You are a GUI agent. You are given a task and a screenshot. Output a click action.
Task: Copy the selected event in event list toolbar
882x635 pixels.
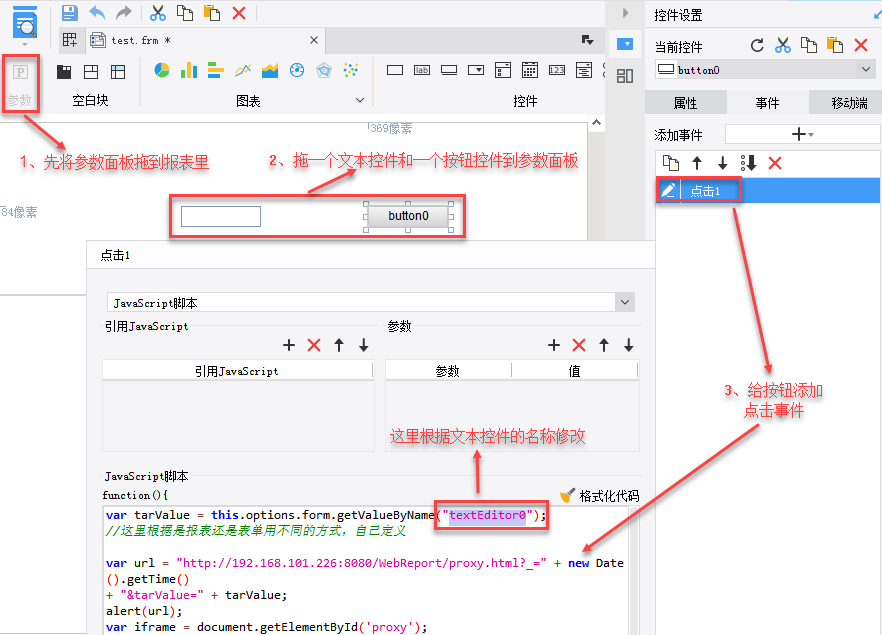point(670,163)
